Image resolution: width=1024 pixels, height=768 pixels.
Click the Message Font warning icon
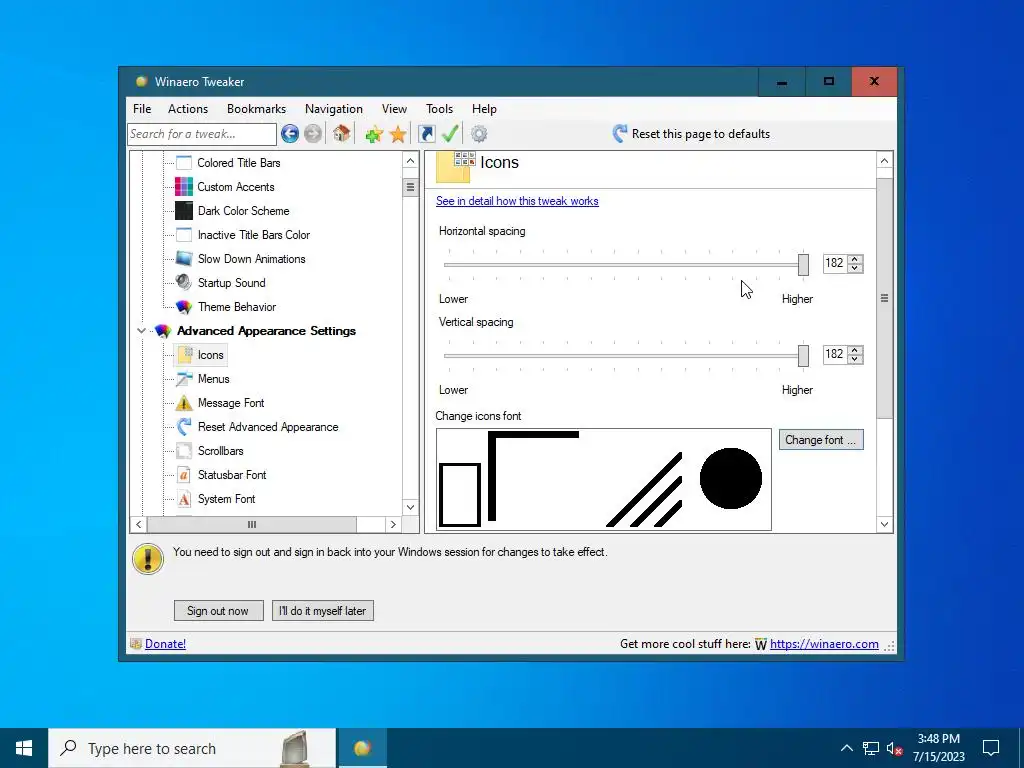(184, 403)
